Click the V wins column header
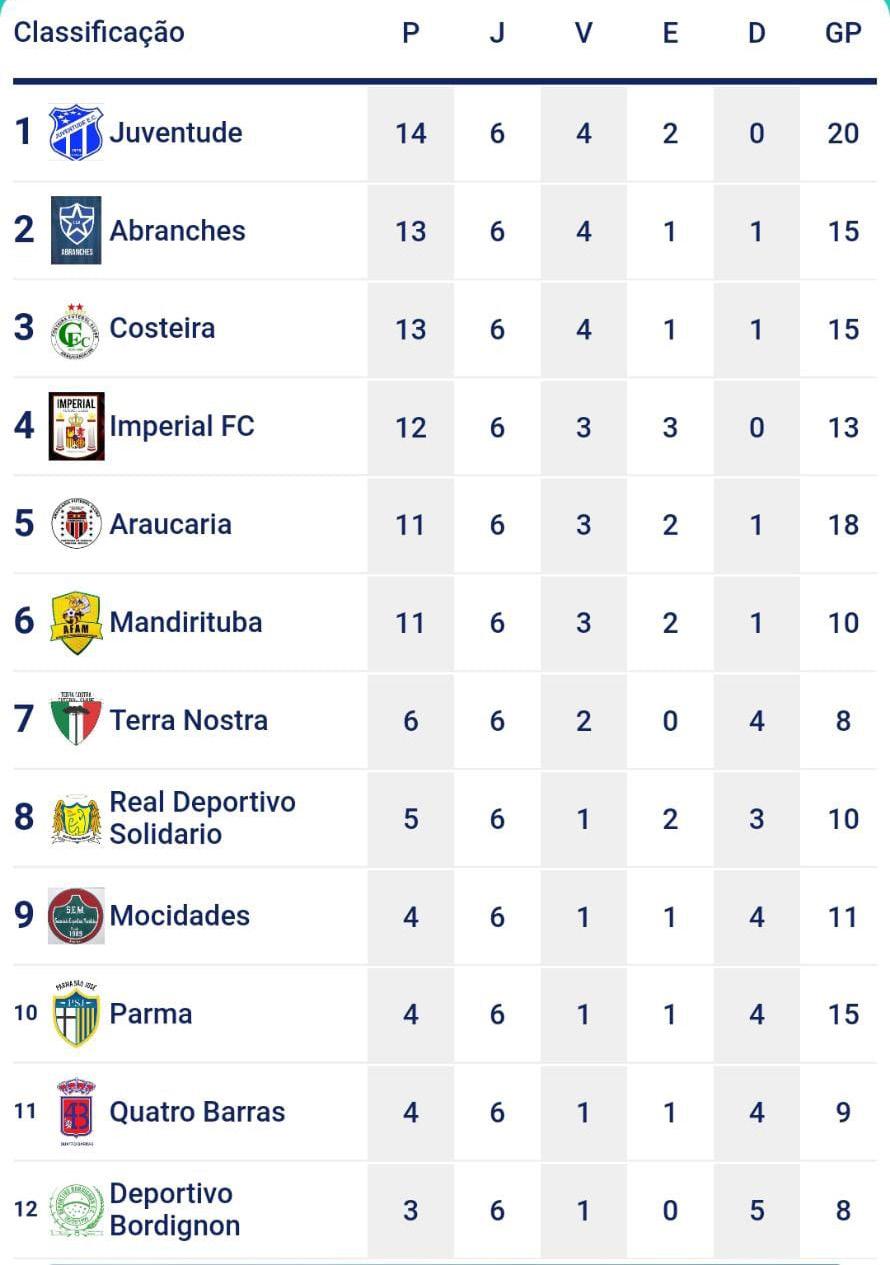Image resolution: width=890 pixels, height=1265 pixels. (x=583, y=33)
